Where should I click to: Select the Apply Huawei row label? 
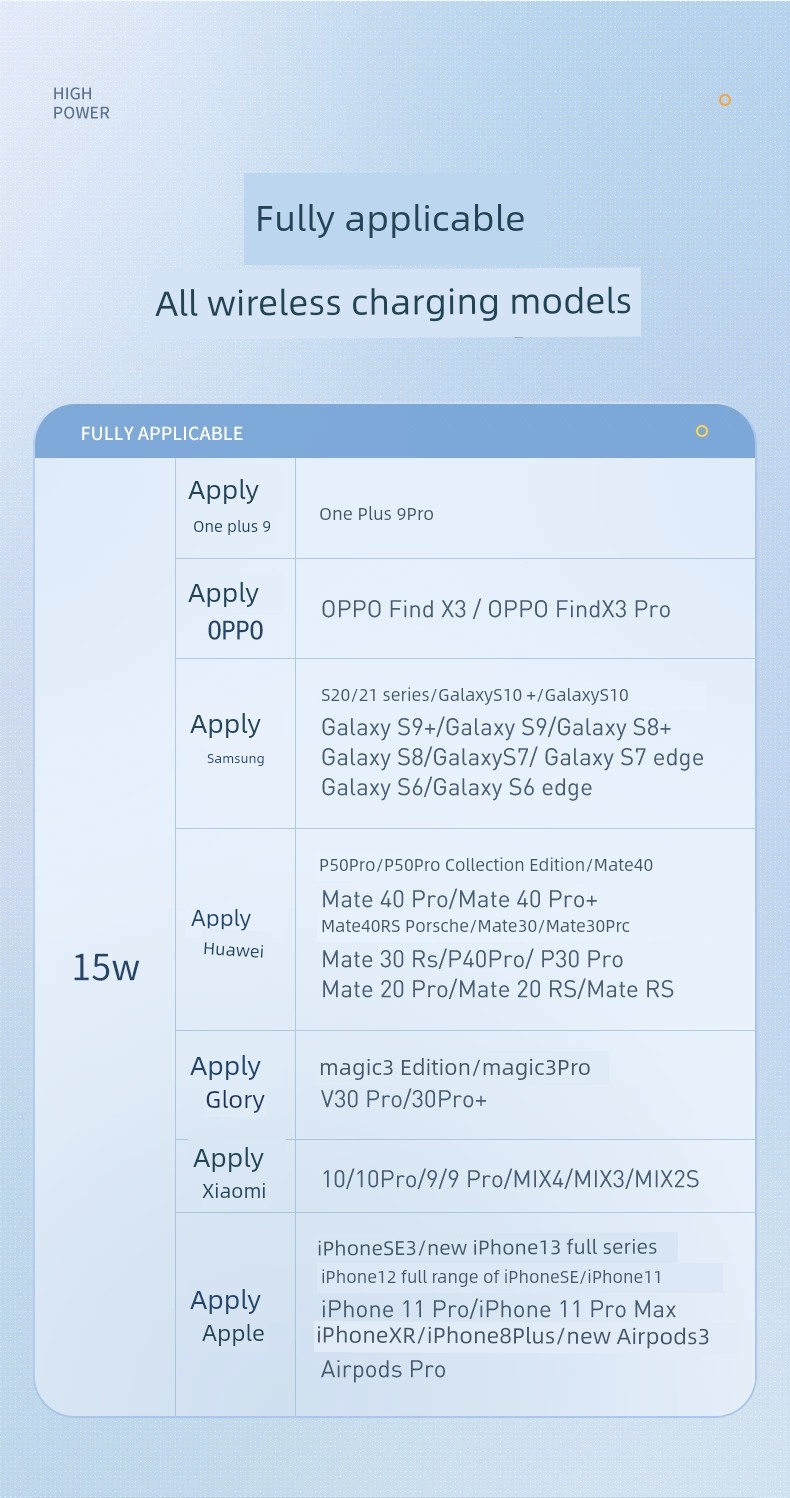(228, 933)
